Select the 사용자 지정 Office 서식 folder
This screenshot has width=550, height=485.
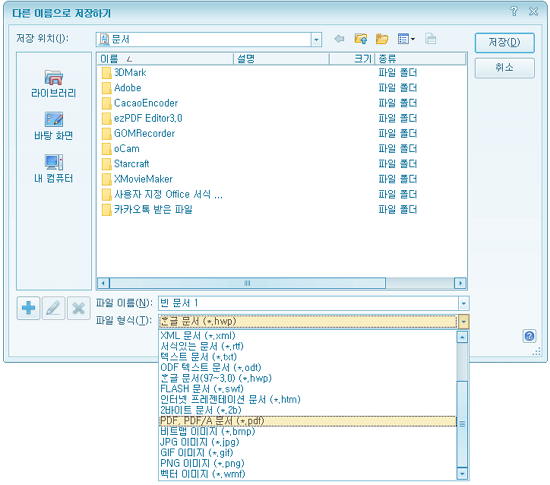pyautogui.click(x=162, y=194)
